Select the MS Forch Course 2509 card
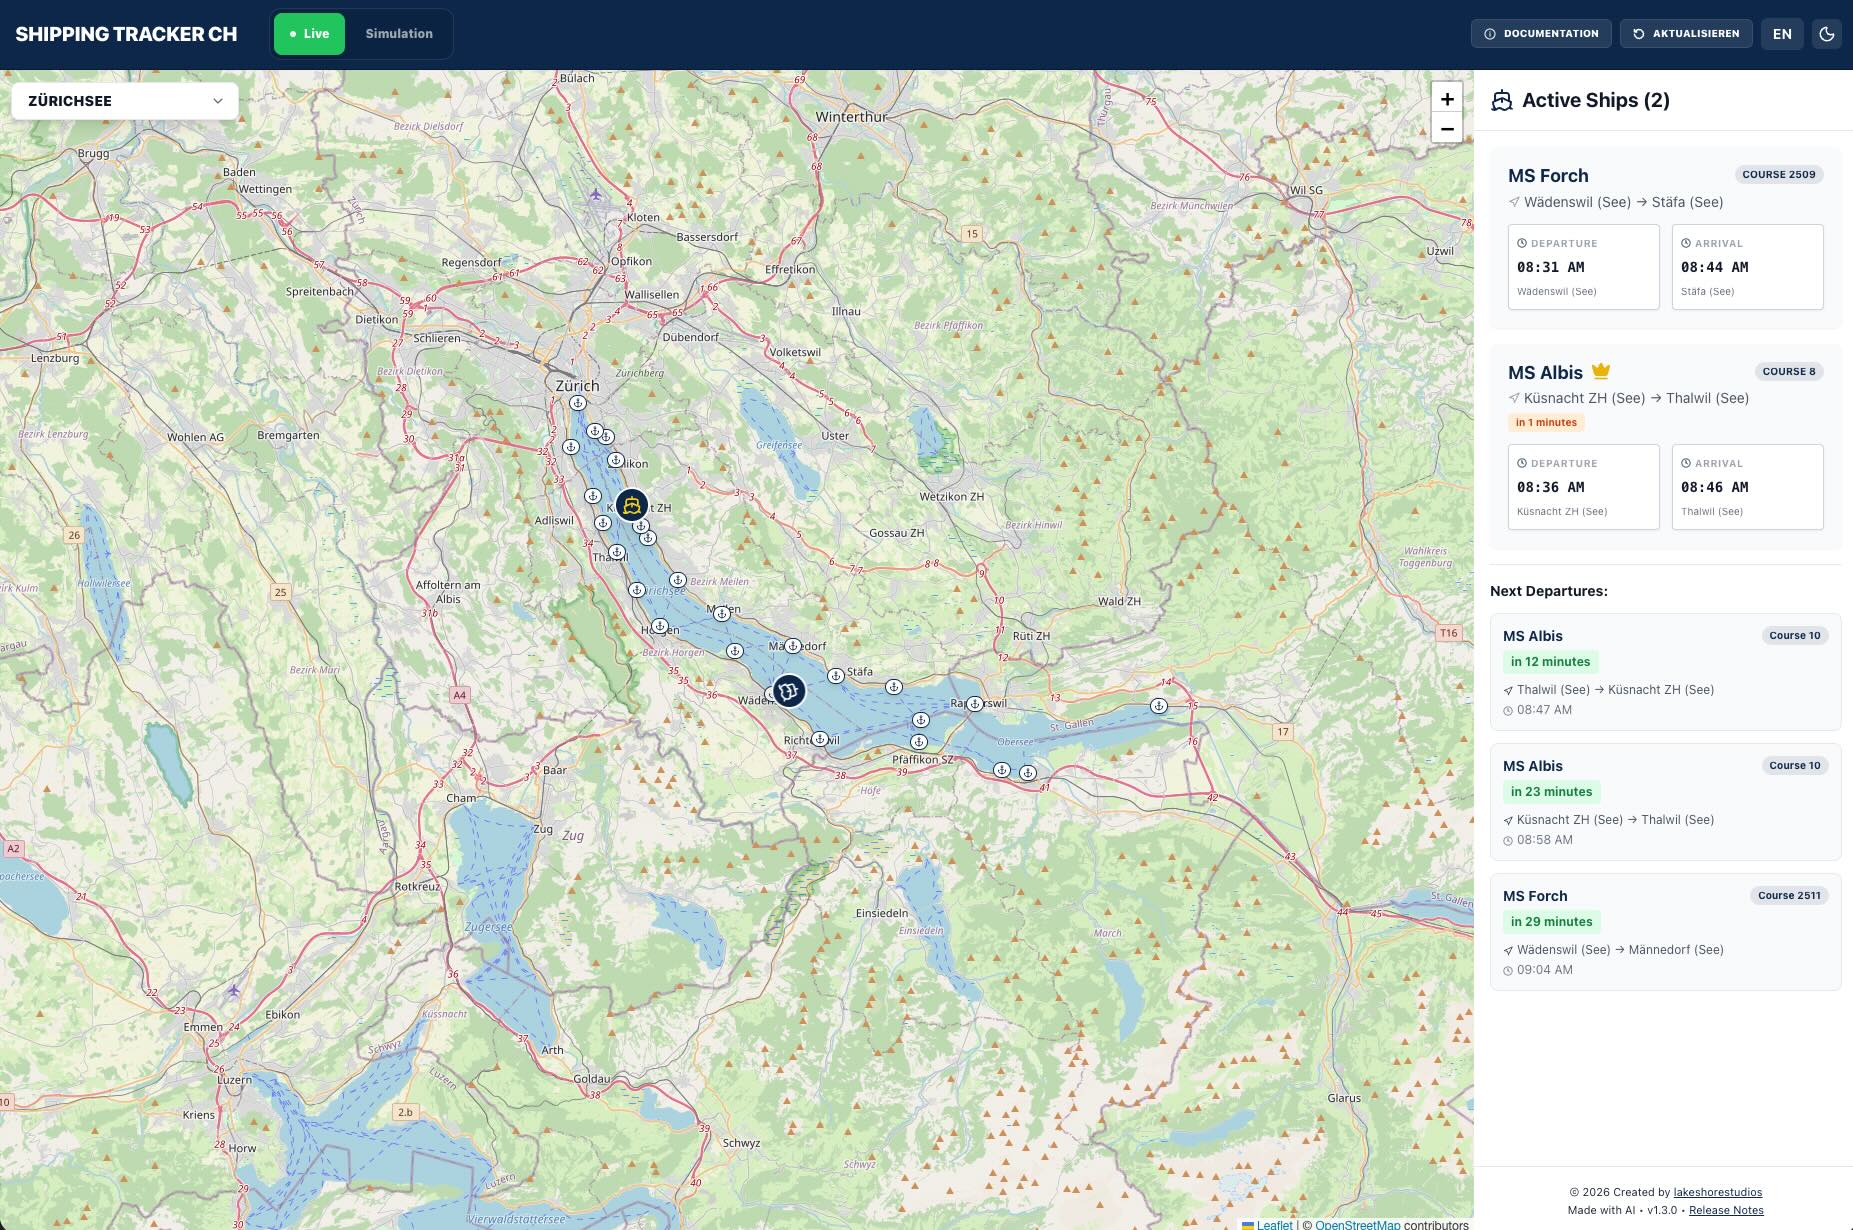This screenshot has width=1853, height=1230. point(1665,240)
